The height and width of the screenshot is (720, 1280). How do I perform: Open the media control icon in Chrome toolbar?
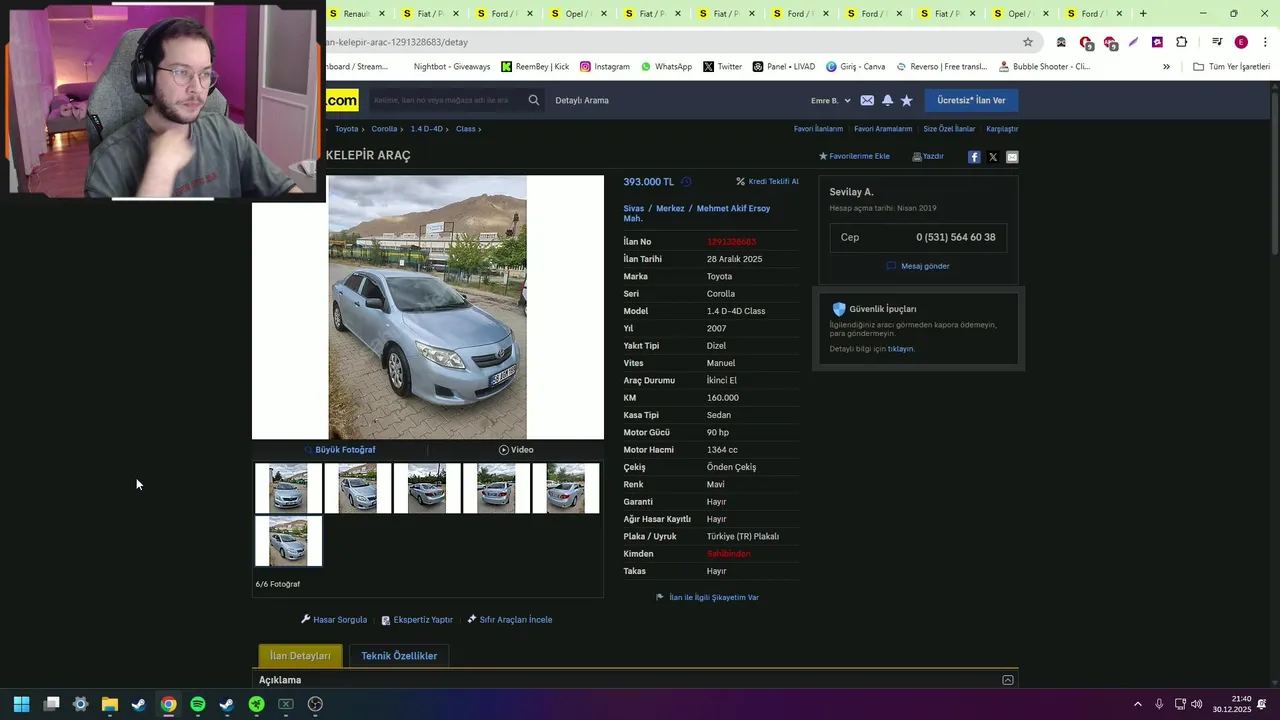(1216, 42)
